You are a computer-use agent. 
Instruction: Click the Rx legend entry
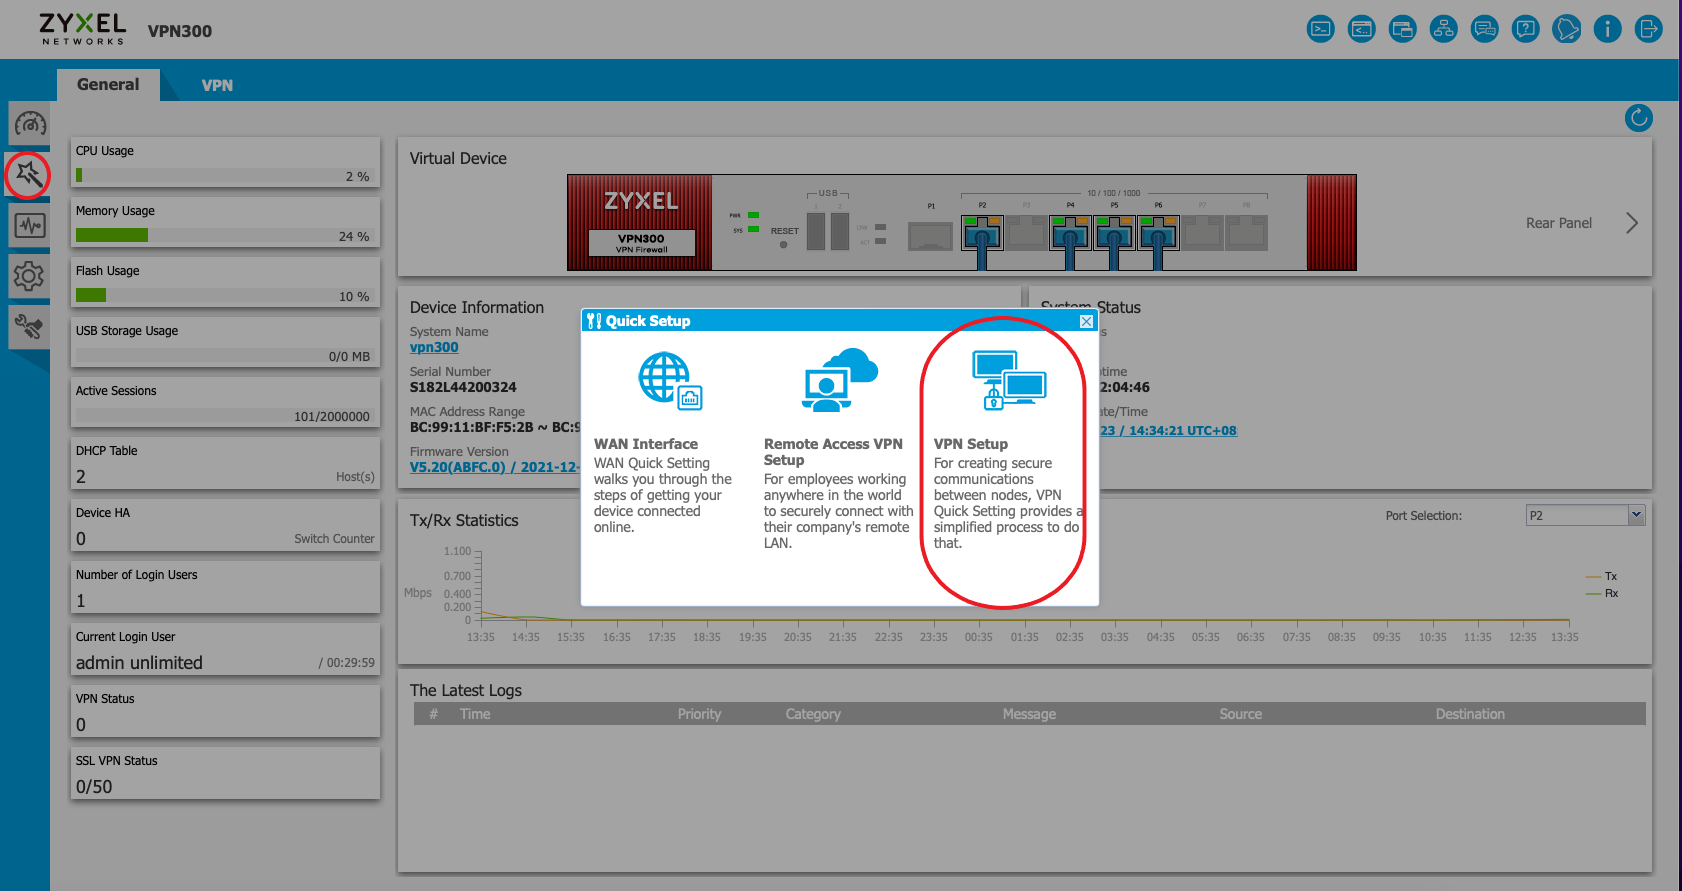coord(1602,593)
